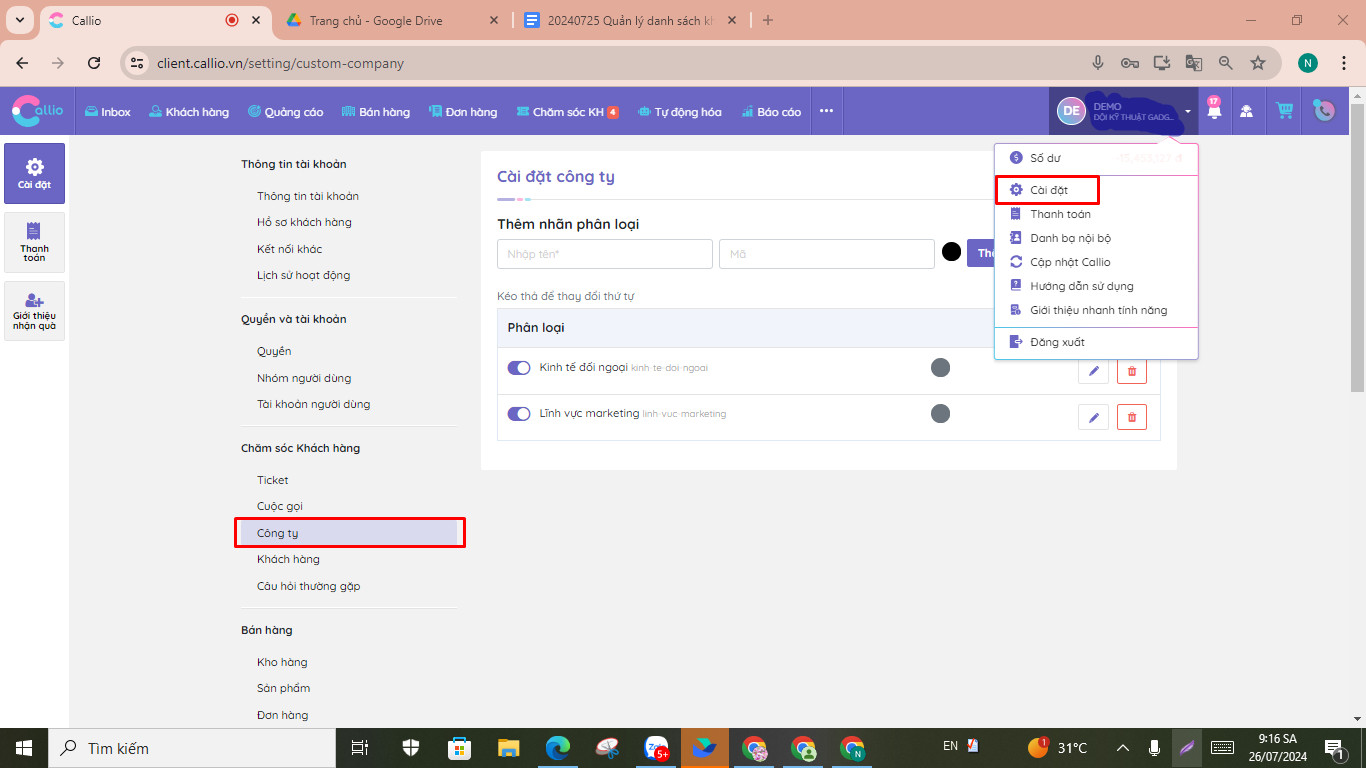Switch to 20240725 Quản lý danh sách tab
Screen dimensions: 1366x768
click(x=631, y=20)
